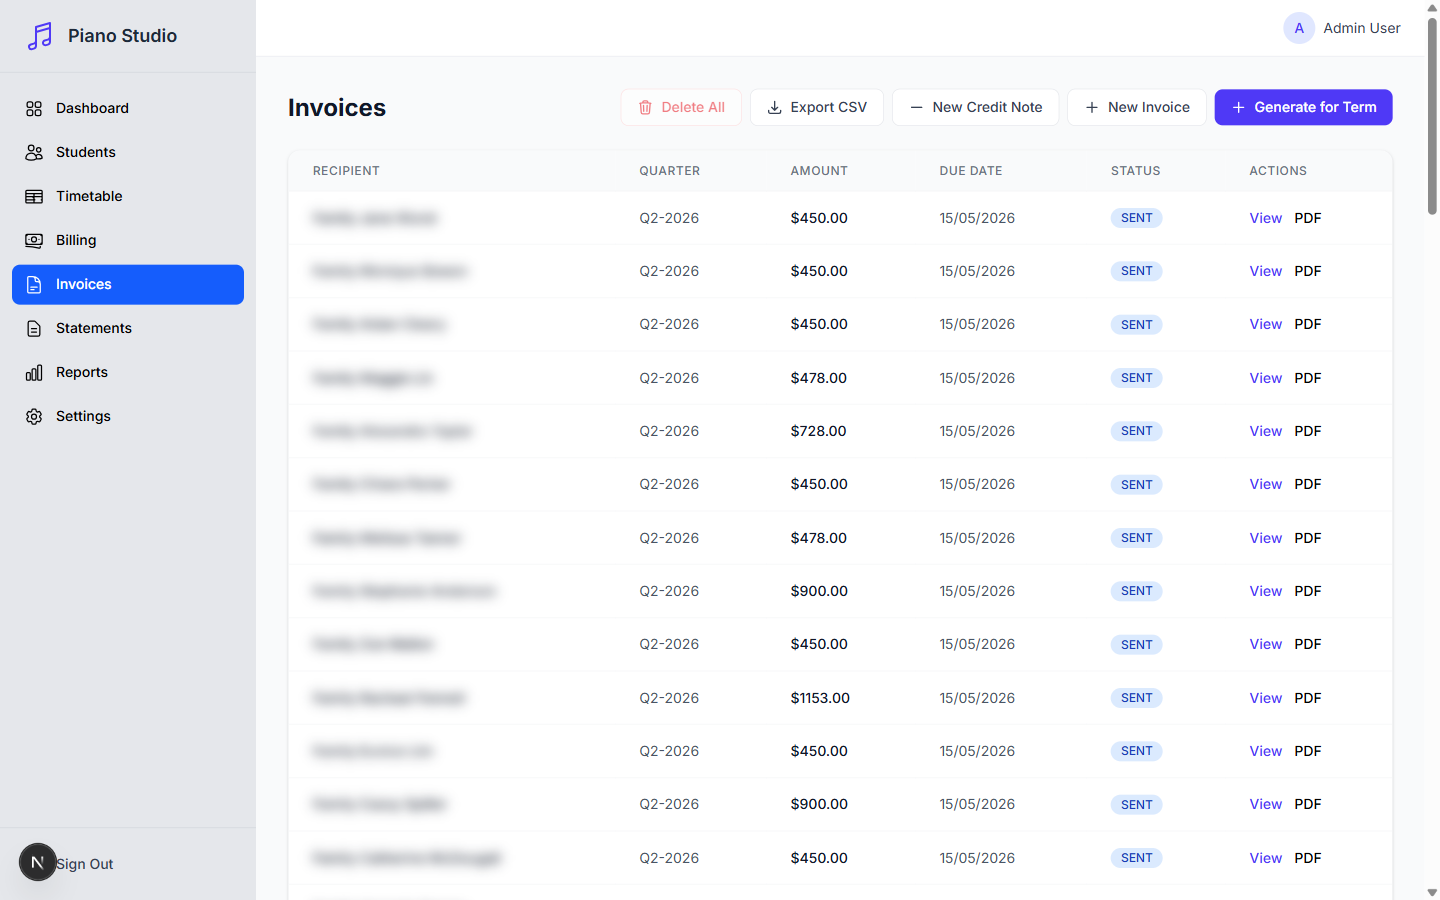
Task: Click the Admin User avatar circle
Action: coord(1299,28)
